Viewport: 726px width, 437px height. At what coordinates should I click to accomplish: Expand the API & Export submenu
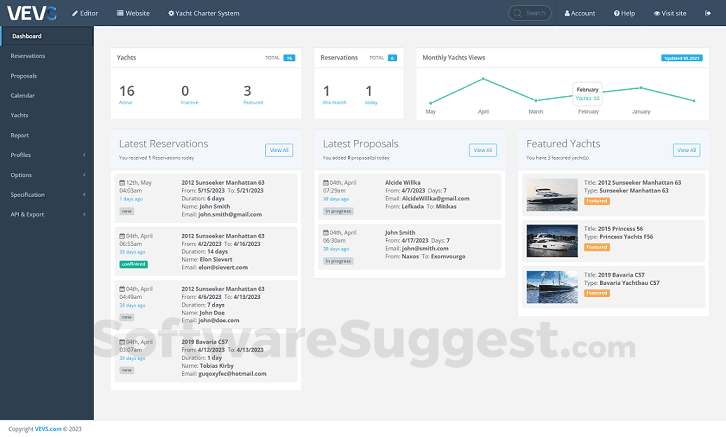(47, 214)
